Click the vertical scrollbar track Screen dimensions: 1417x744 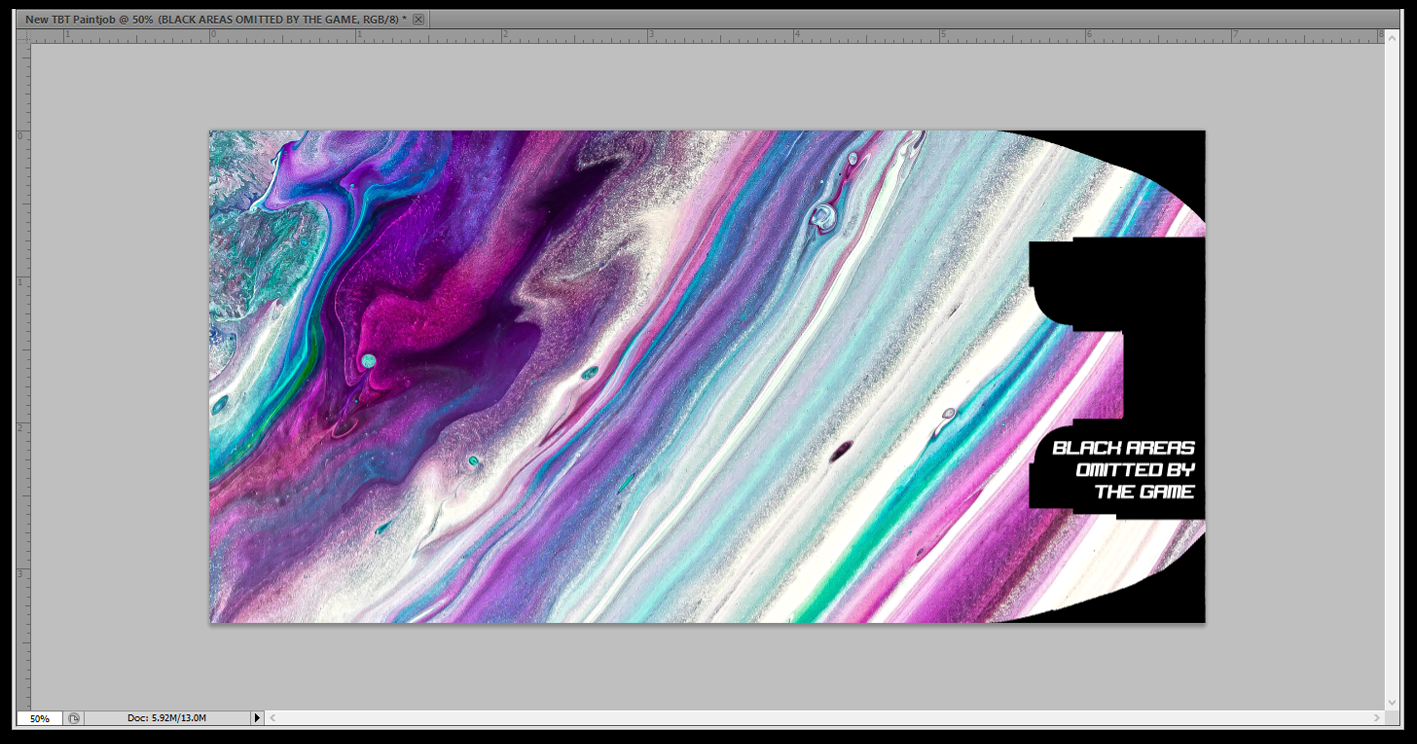(1392, 370)
